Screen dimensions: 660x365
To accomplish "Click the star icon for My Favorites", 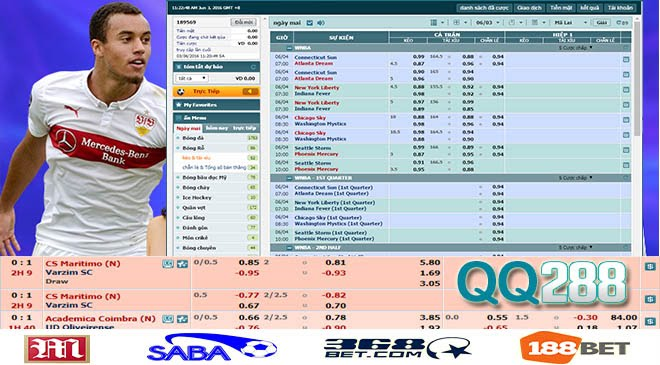I will point(179,105).
